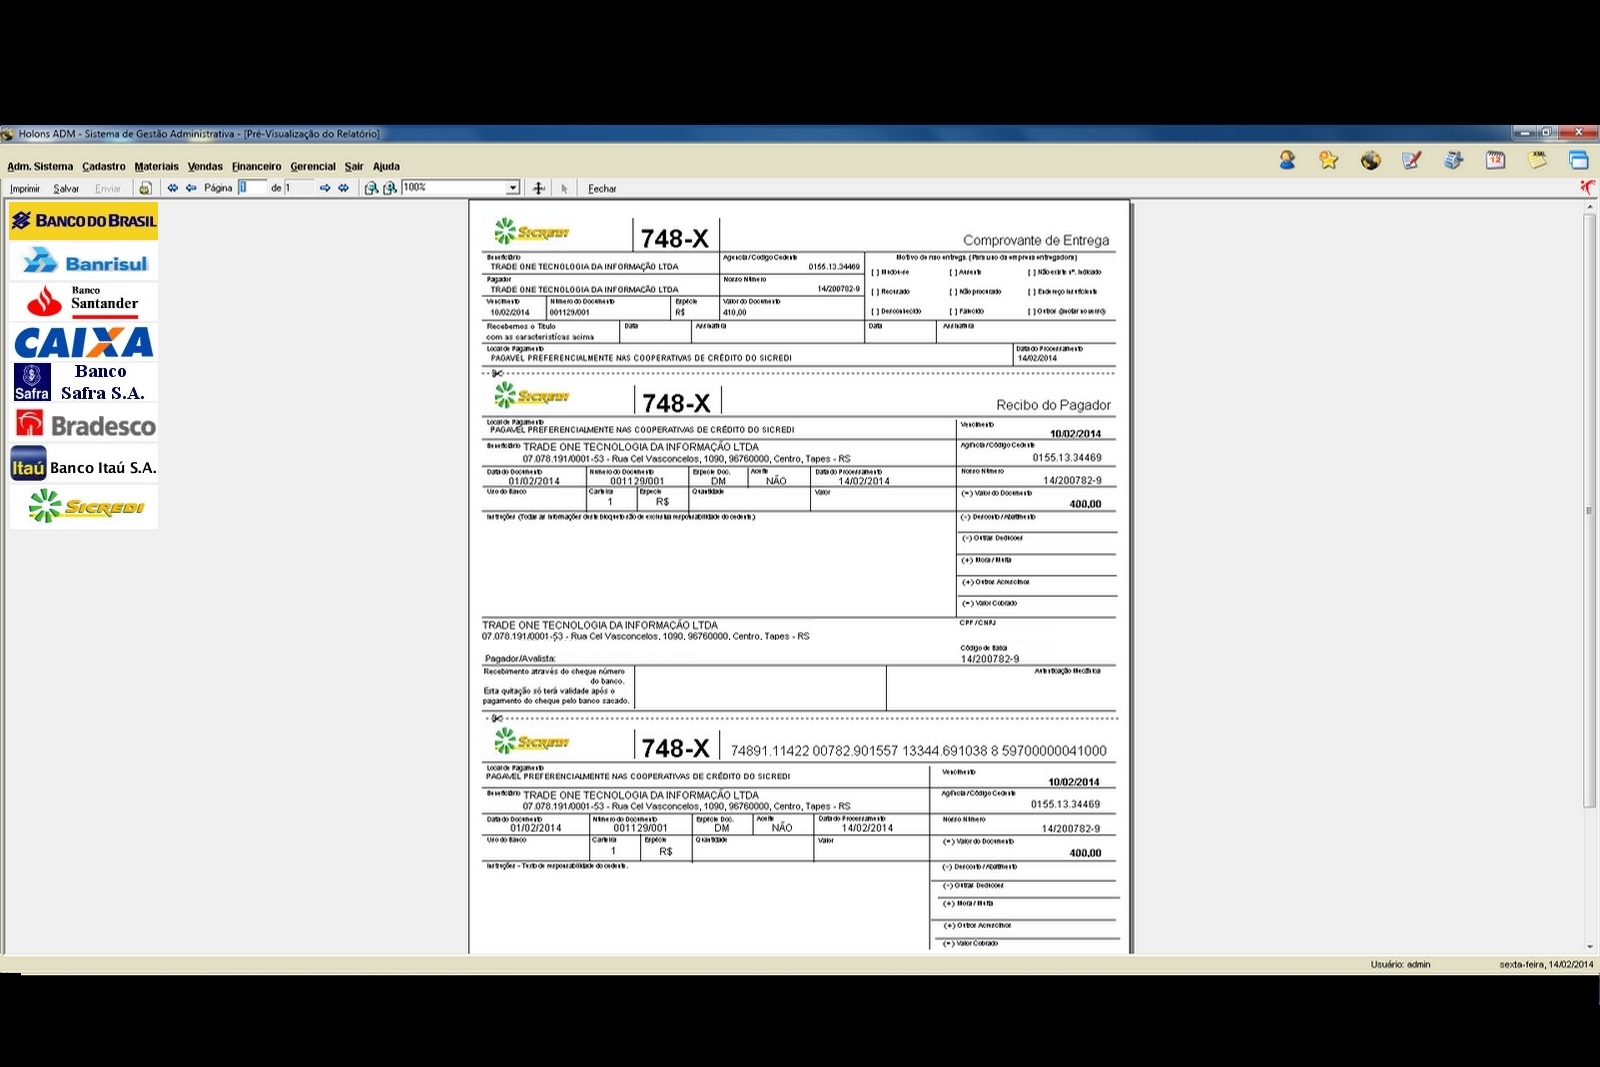This screenshot has height=1067, width=1600.
Task: Select Banco Santander logo
Action: [x=84, y=301]
